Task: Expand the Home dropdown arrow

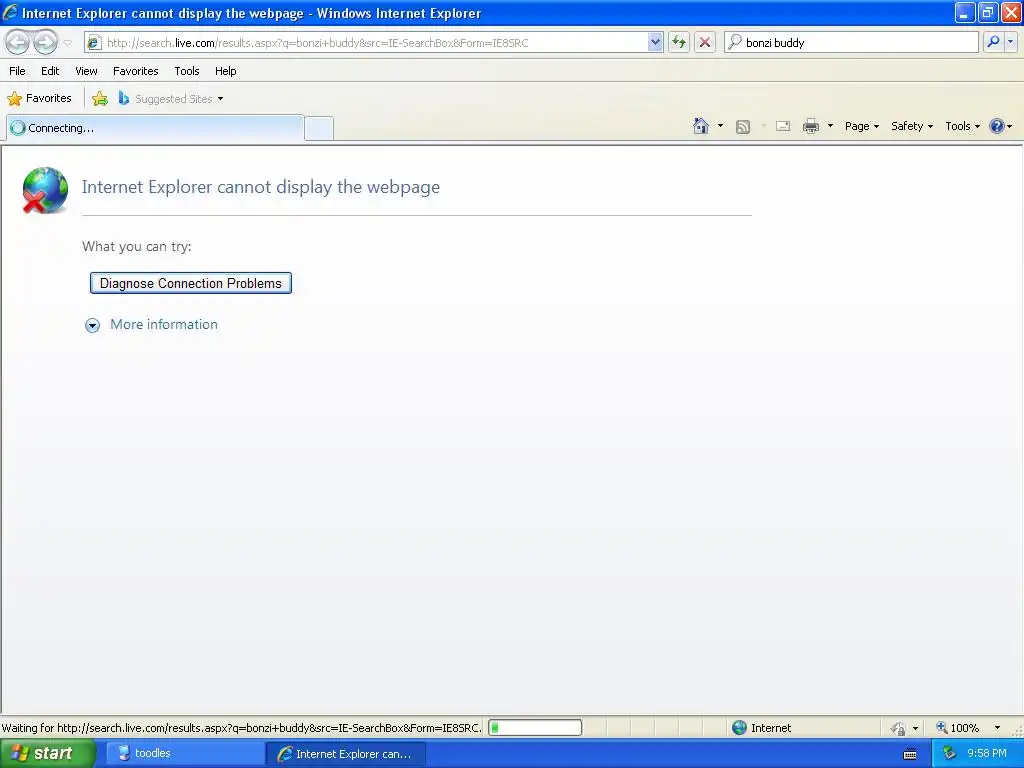Action: [720, 126]
